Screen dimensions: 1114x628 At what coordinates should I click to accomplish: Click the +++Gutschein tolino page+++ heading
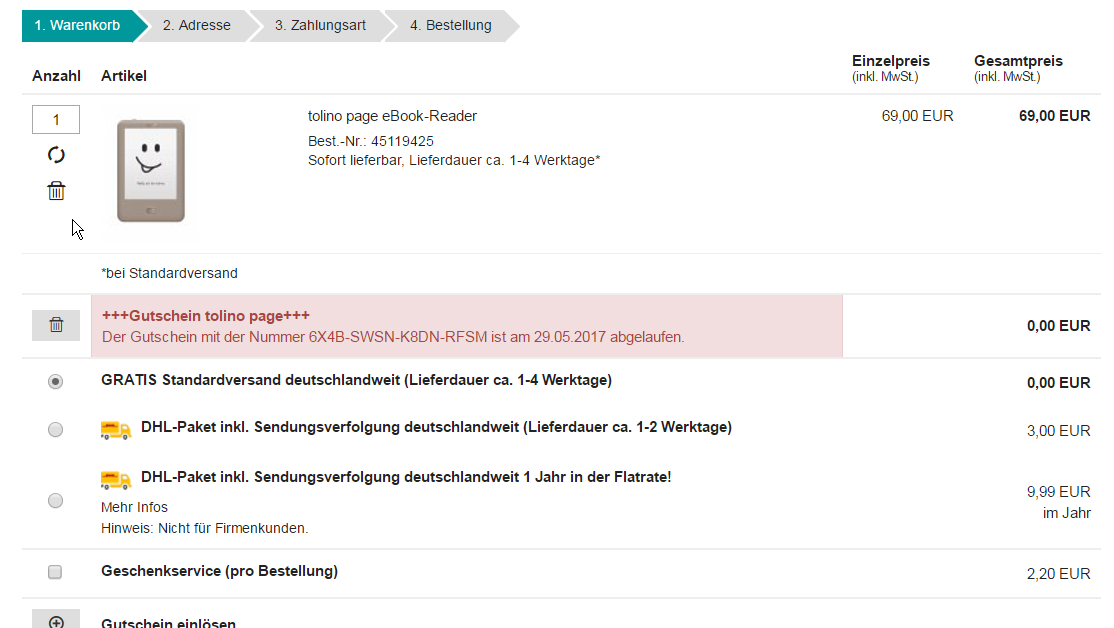point(206,315)
